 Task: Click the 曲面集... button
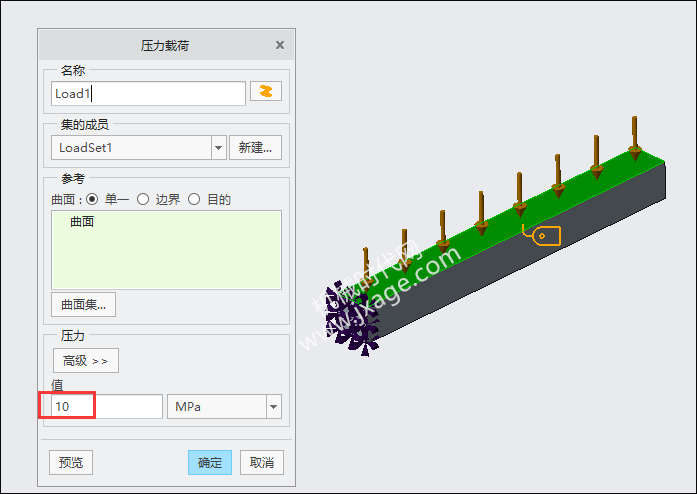tap(84, 305)
